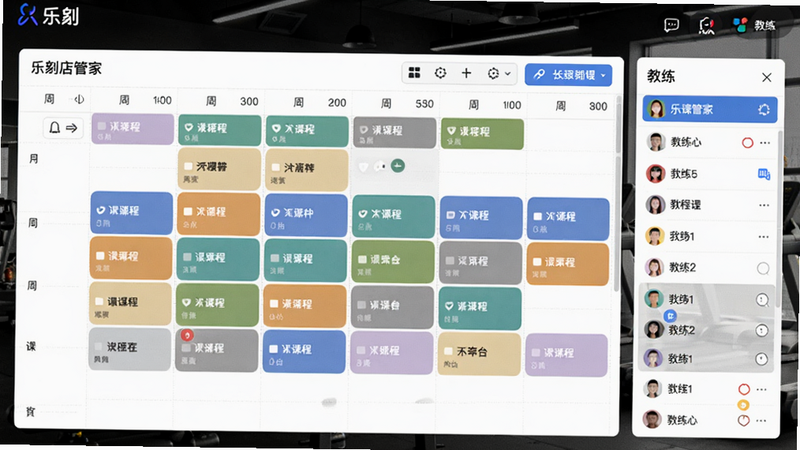The height and width of the screenshot is (450, 800).
Task: Click the 乐臻管家 avatar in the coach panel
Action: click(x=656, y=109)
